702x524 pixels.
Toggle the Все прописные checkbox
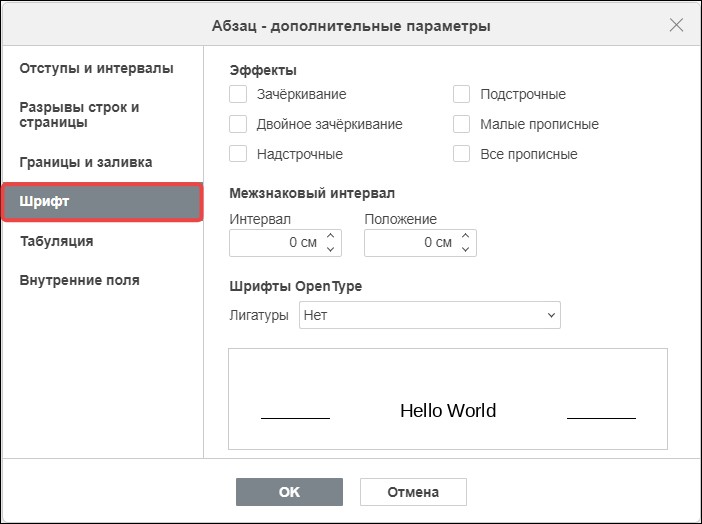(461, 154)
